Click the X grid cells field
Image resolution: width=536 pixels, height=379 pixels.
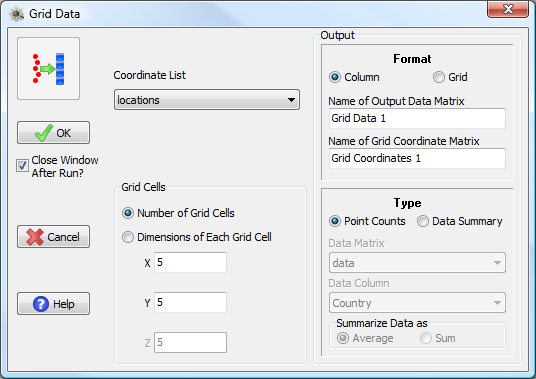tap(190, 262)
